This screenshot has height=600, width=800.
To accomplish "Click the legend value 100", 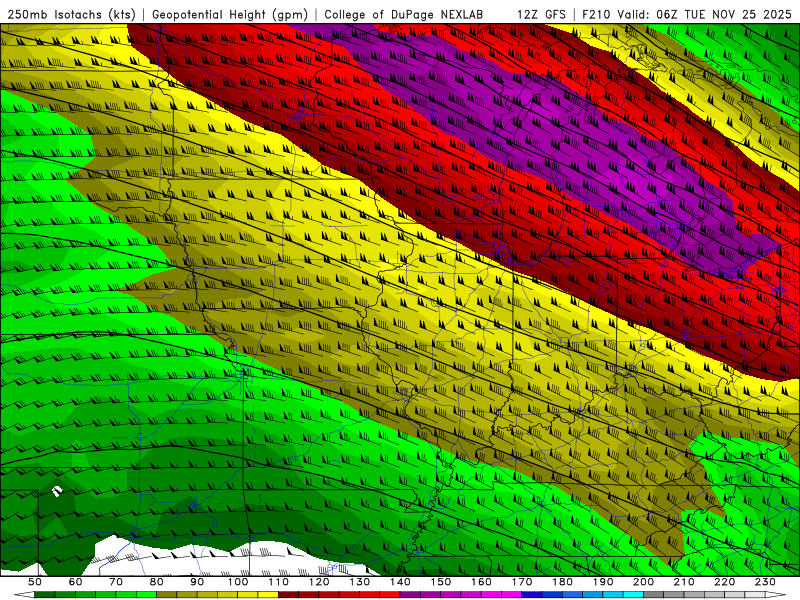I will click(x=238, y=582).
